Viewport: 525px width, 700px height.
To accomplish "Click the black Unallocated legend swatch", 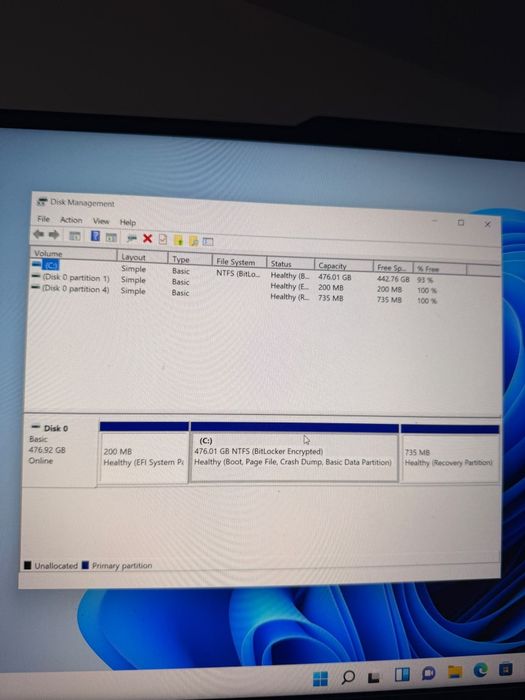I will coord(28,565).
